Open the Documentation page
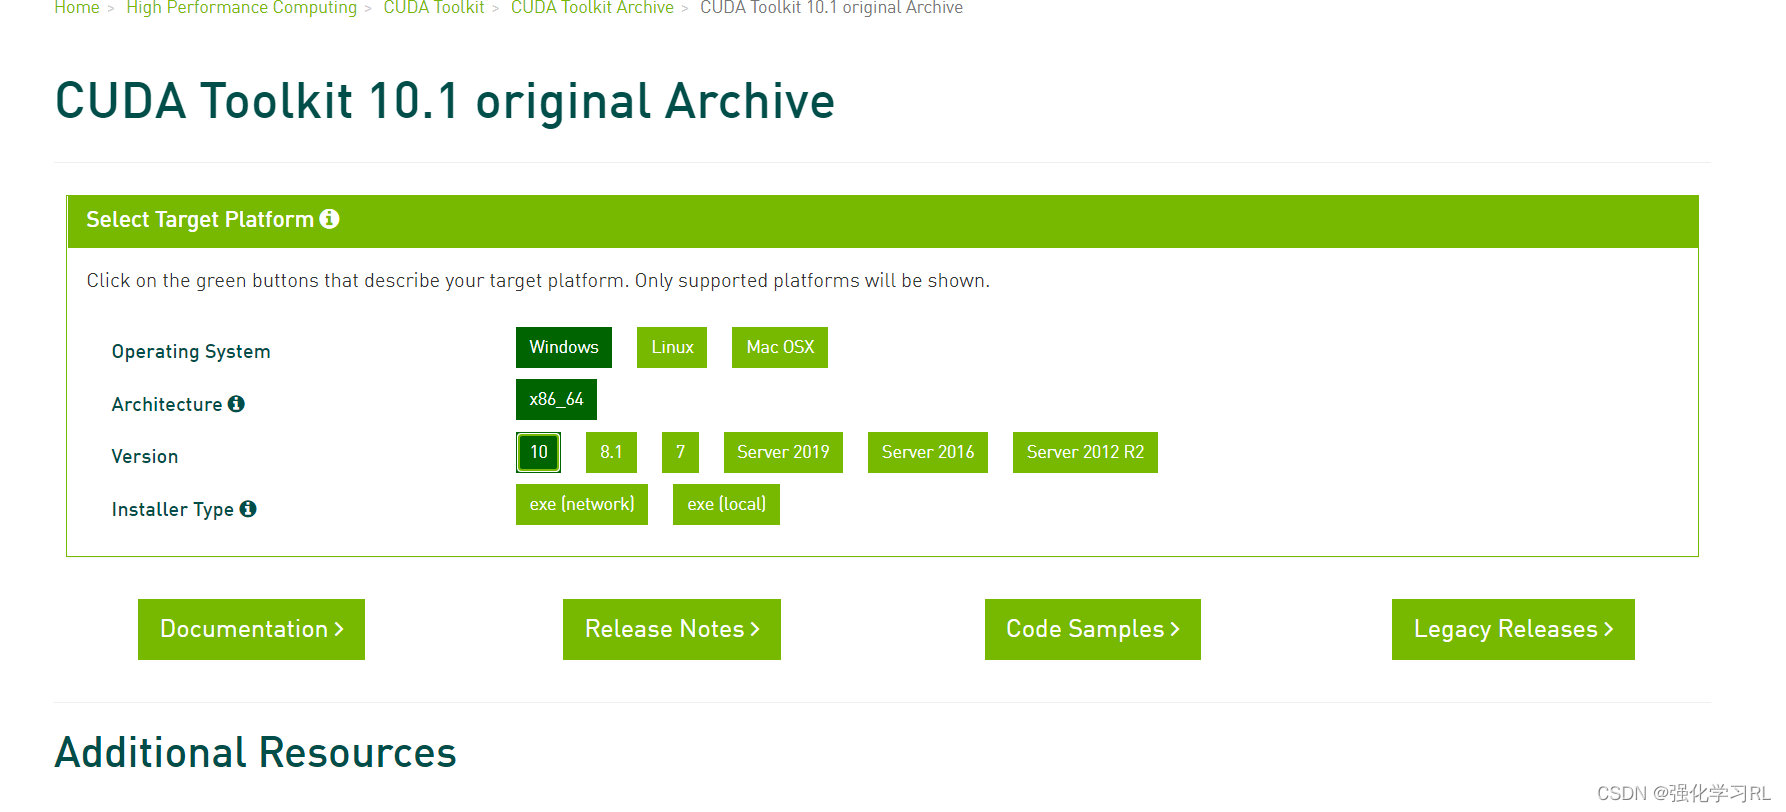This screenshot has height=812, width=1786. (251, 629)
